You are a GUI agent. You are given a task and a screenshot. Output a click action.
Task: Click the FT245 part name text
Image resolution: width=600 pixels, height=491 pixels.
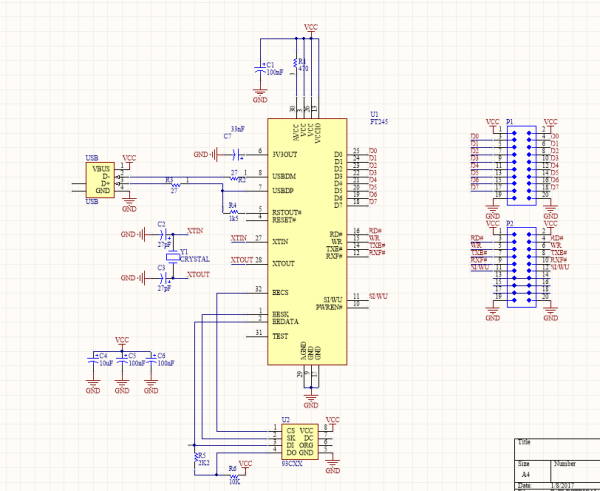point(379,122)
